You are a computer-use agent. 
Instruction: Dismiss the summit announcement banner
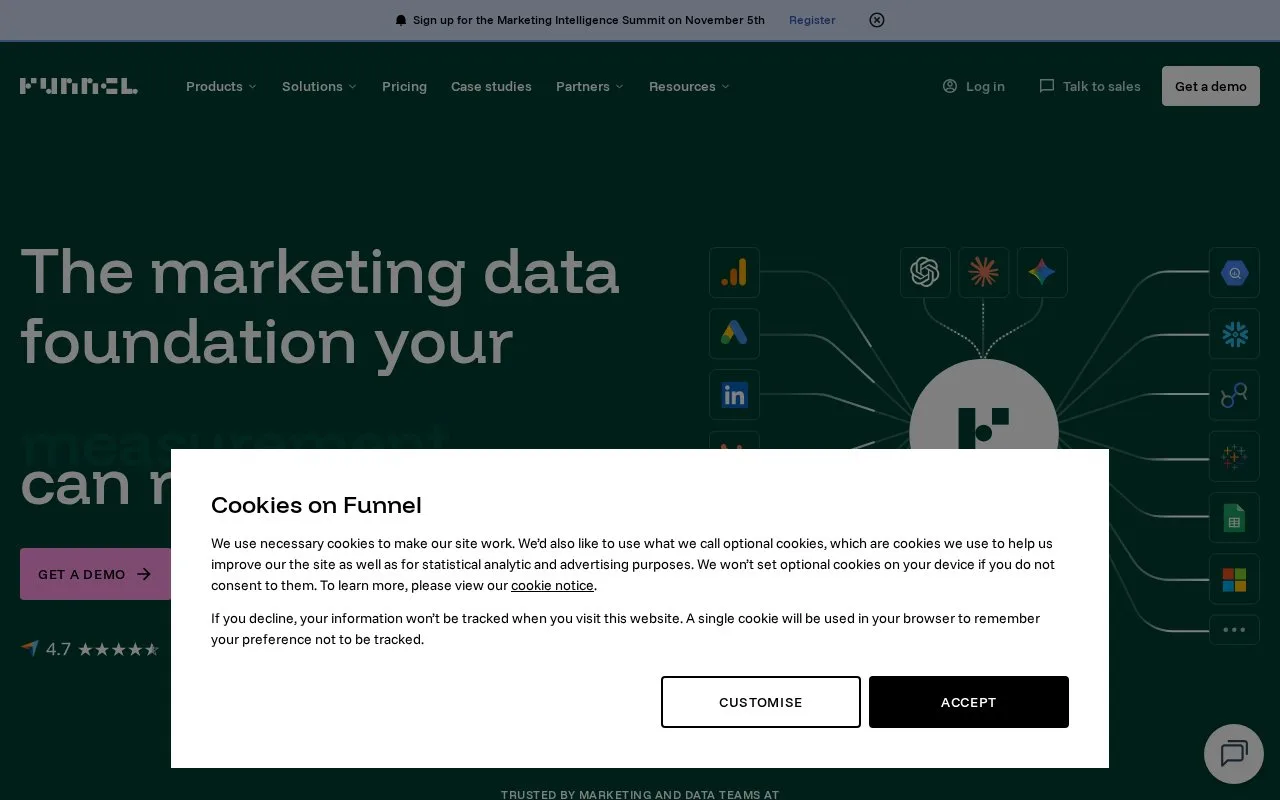click(x=877, y=20)
